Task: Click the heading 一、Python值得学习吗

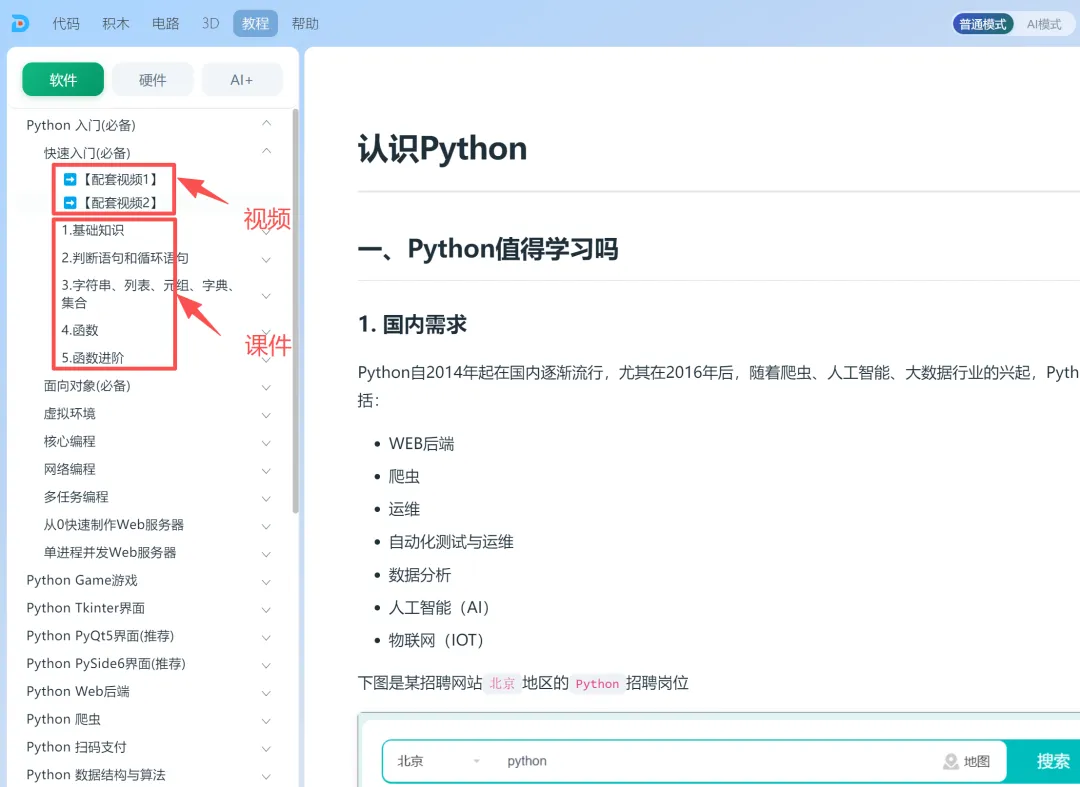Action: tap(488, 249)
